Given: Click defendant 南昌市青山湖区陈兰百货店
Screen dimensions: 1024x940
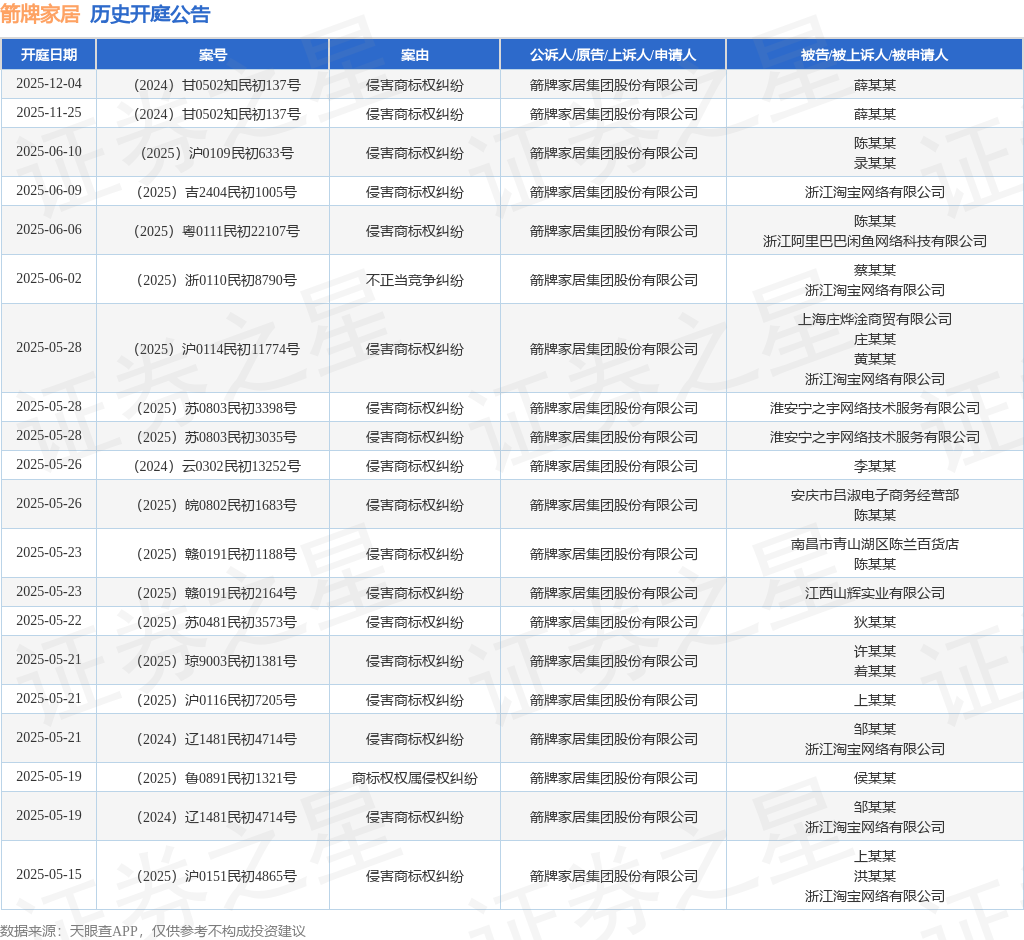Looking at the screenshot, I should 874,544.
